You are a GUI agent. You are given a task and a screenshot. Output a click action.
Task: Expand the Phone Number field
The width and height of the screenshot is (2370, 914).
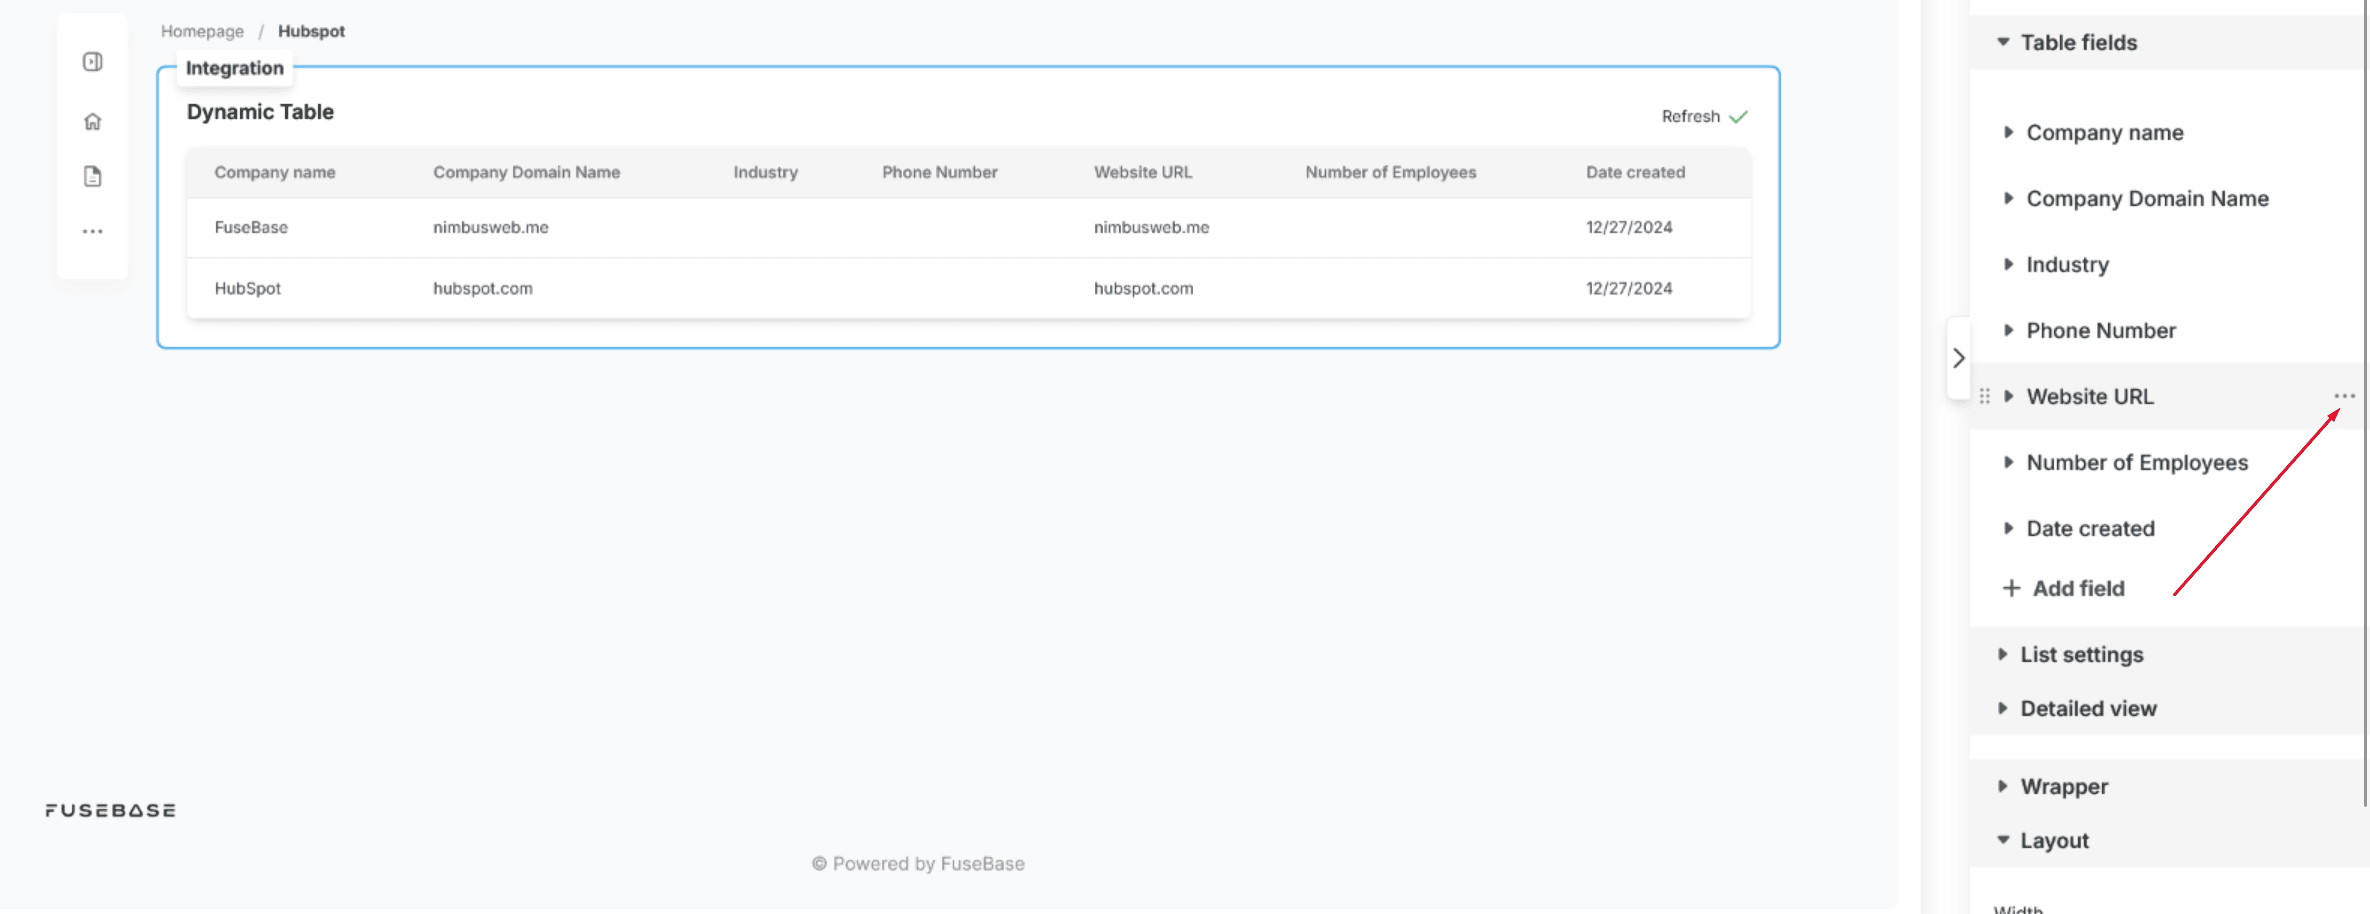click(x=2008, y=330)
